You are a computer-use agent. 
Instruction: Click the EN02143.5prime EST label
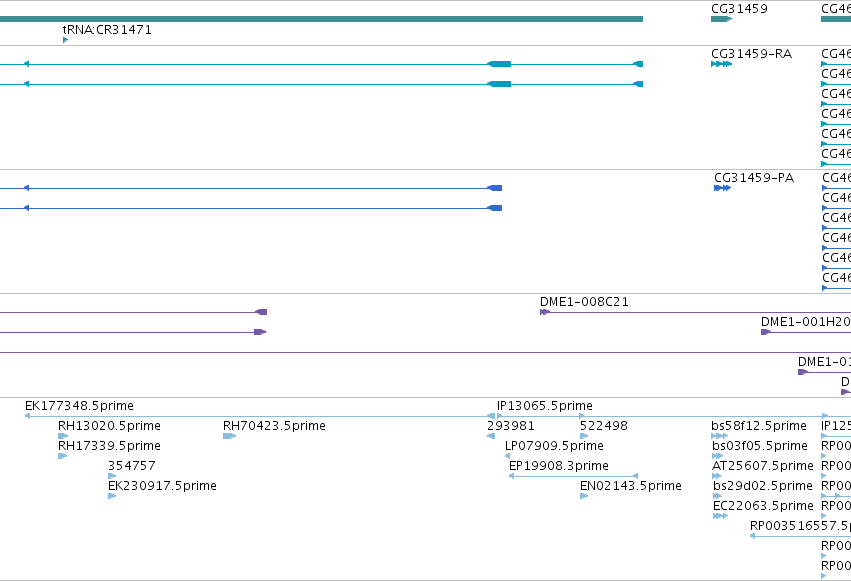pos(631,486)
